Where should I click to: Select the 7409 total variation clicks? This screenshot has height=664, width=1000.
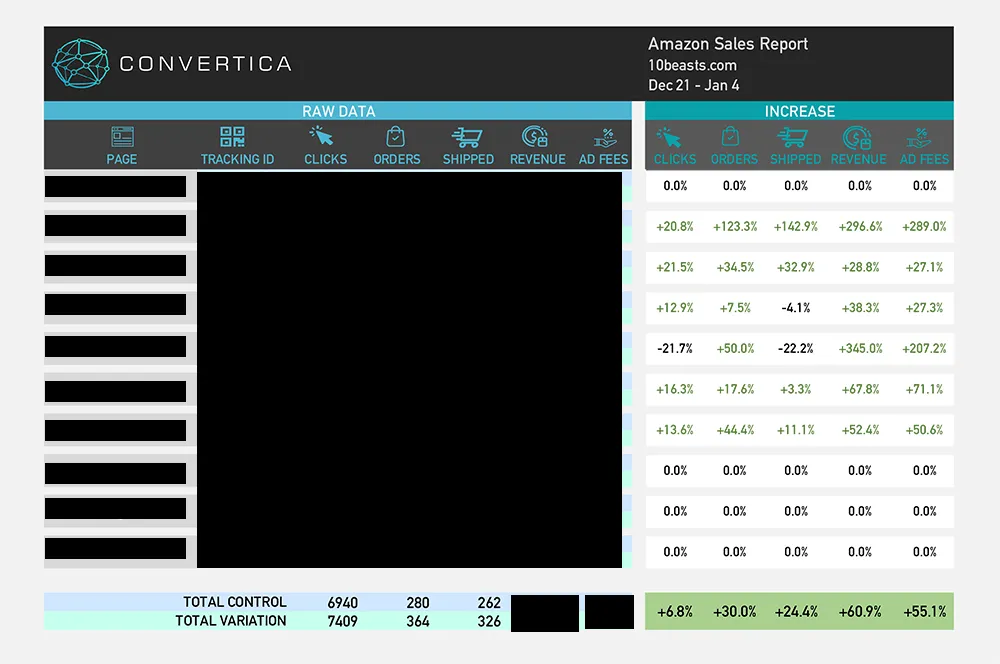tap(342, 621)
